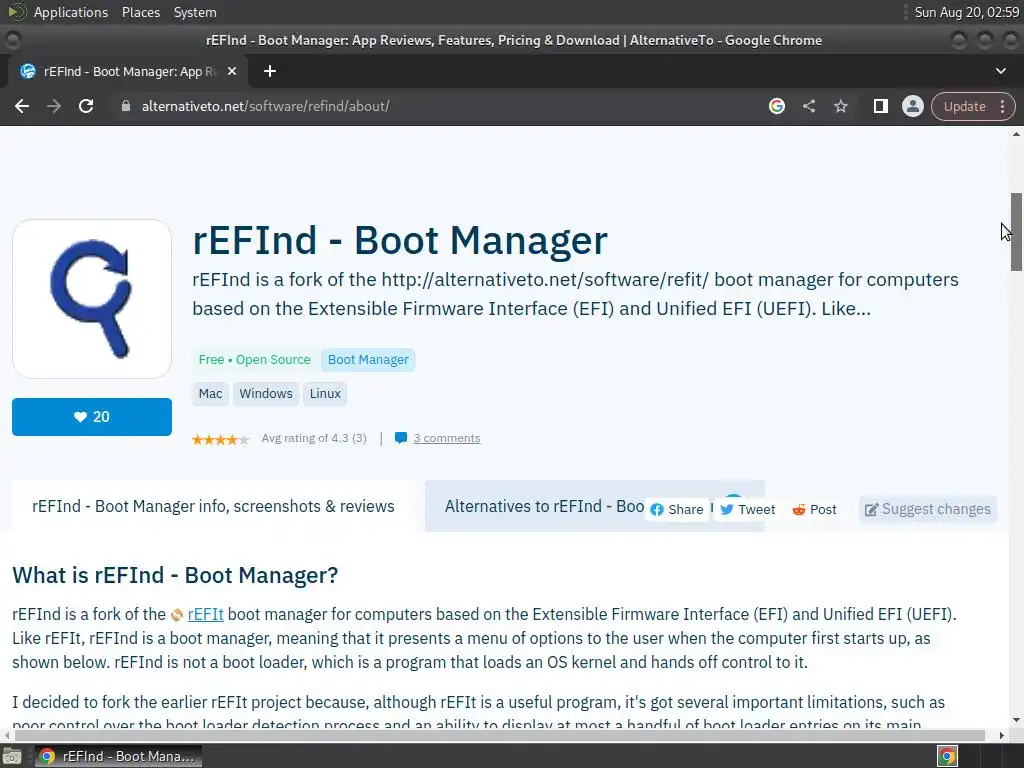Share on Facebook

point(677,509)
